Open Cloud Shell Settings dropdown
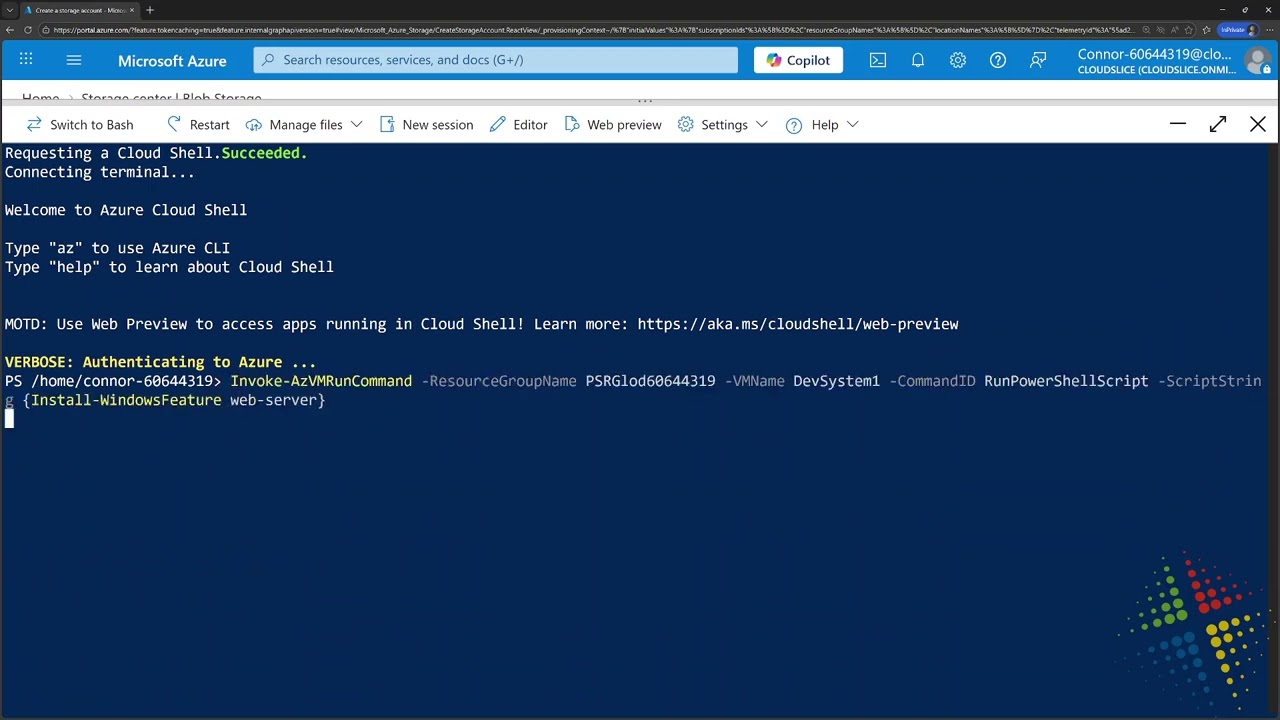The image size is (1280, 720). pyautogui.click(x=722, y=125)
